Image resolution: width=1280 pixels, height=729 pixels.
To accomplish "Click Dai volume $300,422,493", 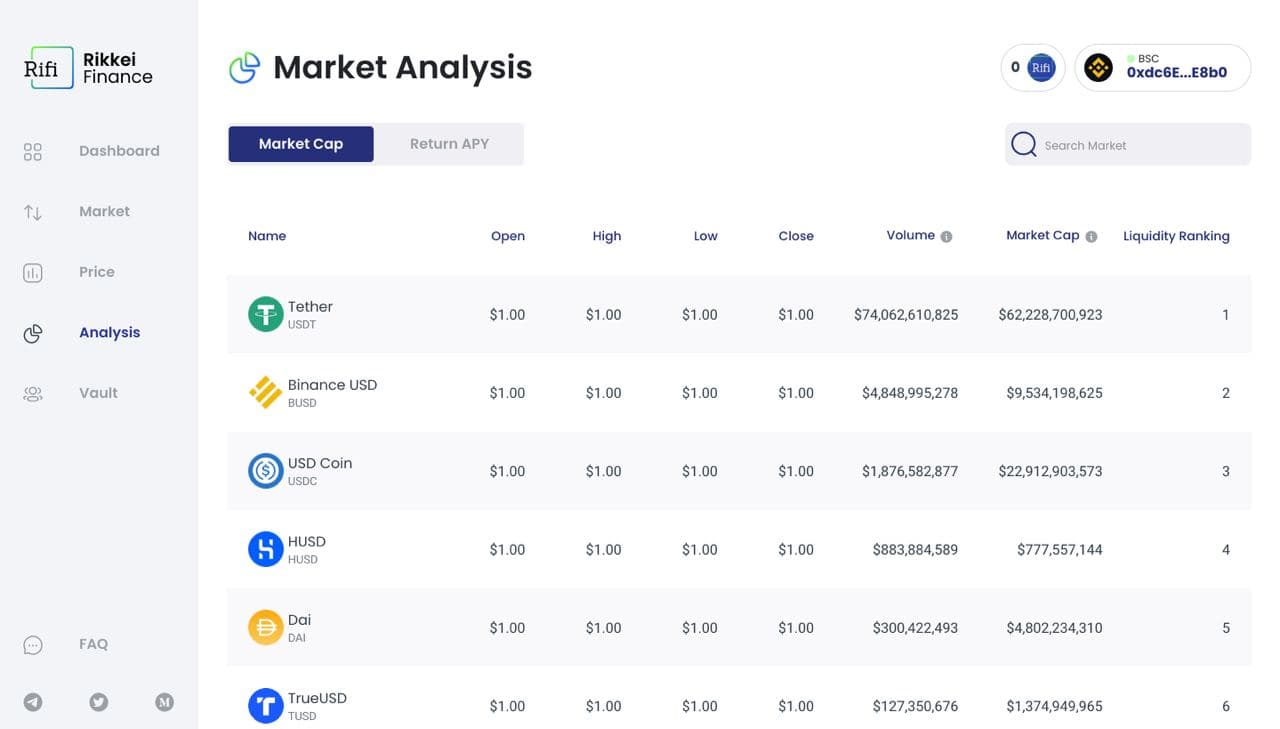I will click(915, 628).
